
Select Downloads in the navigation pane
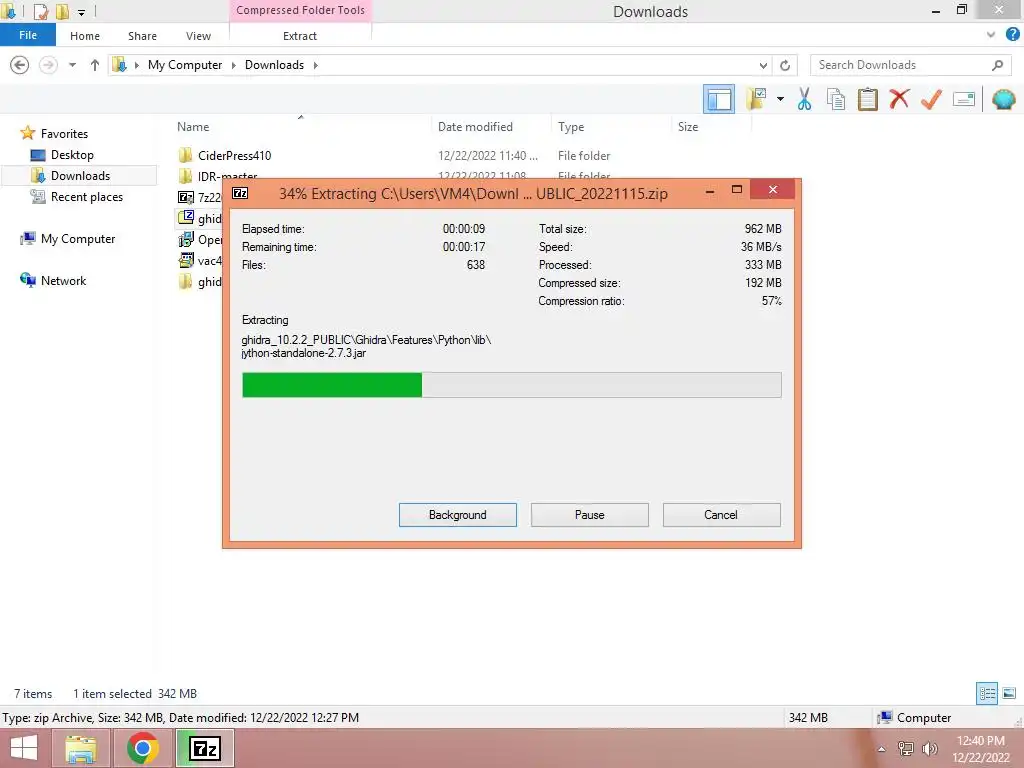(x=80, y=176)
